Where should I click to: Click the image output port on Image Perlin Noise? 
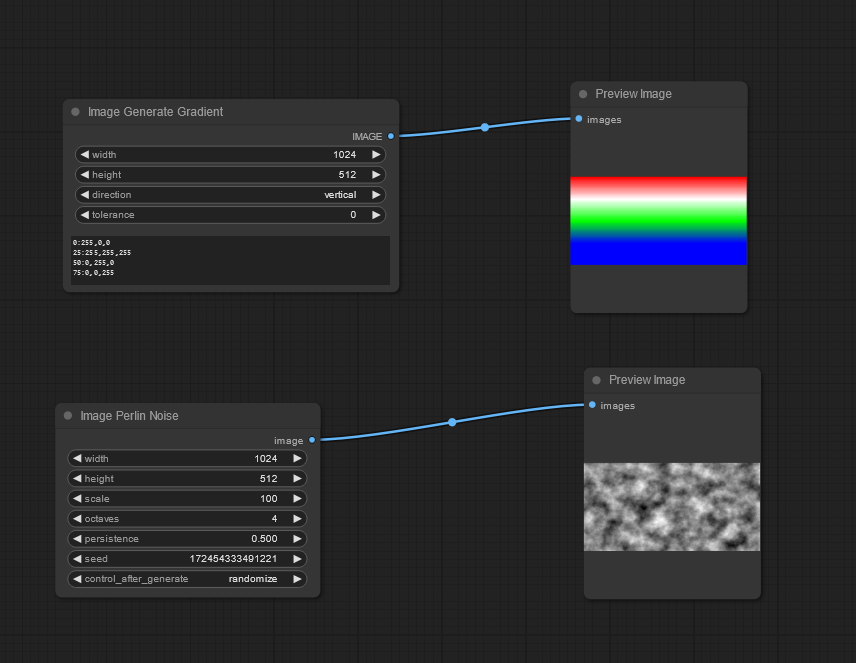pos(311,440)
